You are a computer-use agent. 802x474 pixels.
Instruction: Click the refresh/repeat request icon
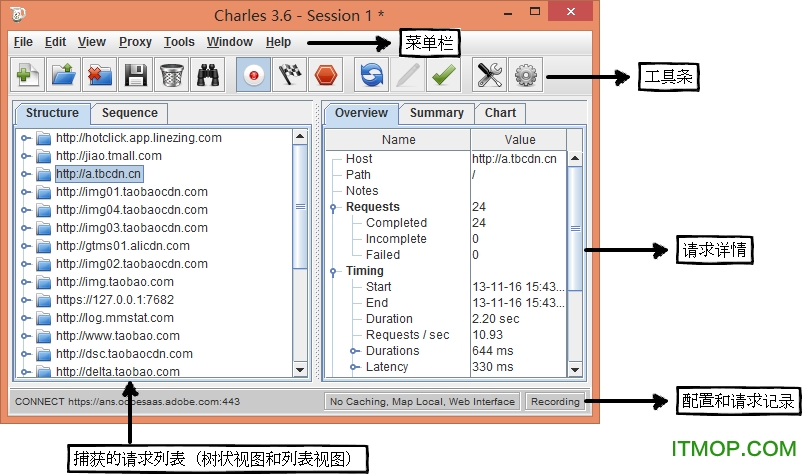373,75
